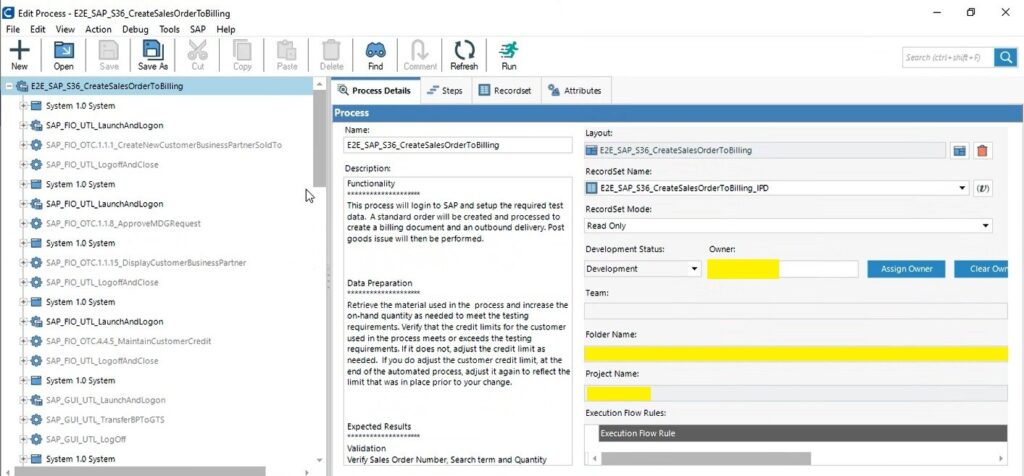Click the search magnifier button
The image size is (1024, 476).
click(x=1006, y=57)
